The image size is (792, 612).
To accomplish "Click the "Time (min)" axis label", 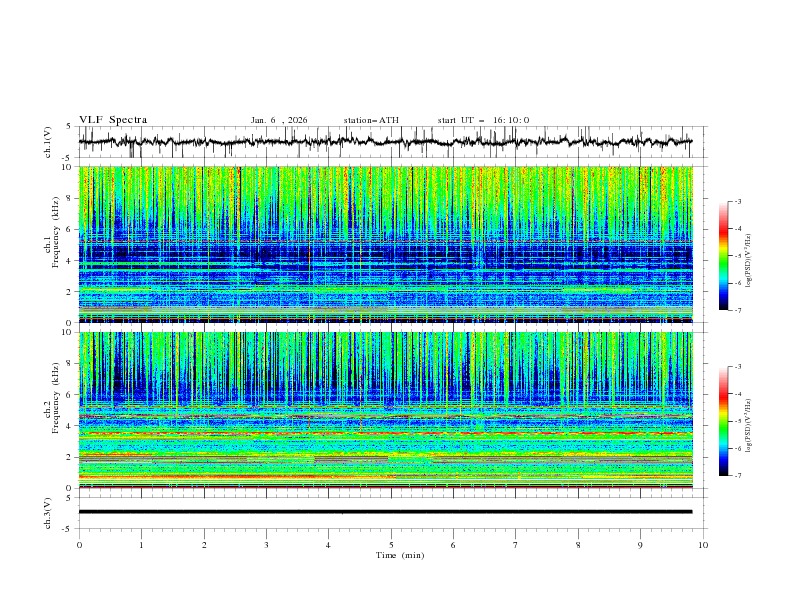I will click(x=400, y=555).
